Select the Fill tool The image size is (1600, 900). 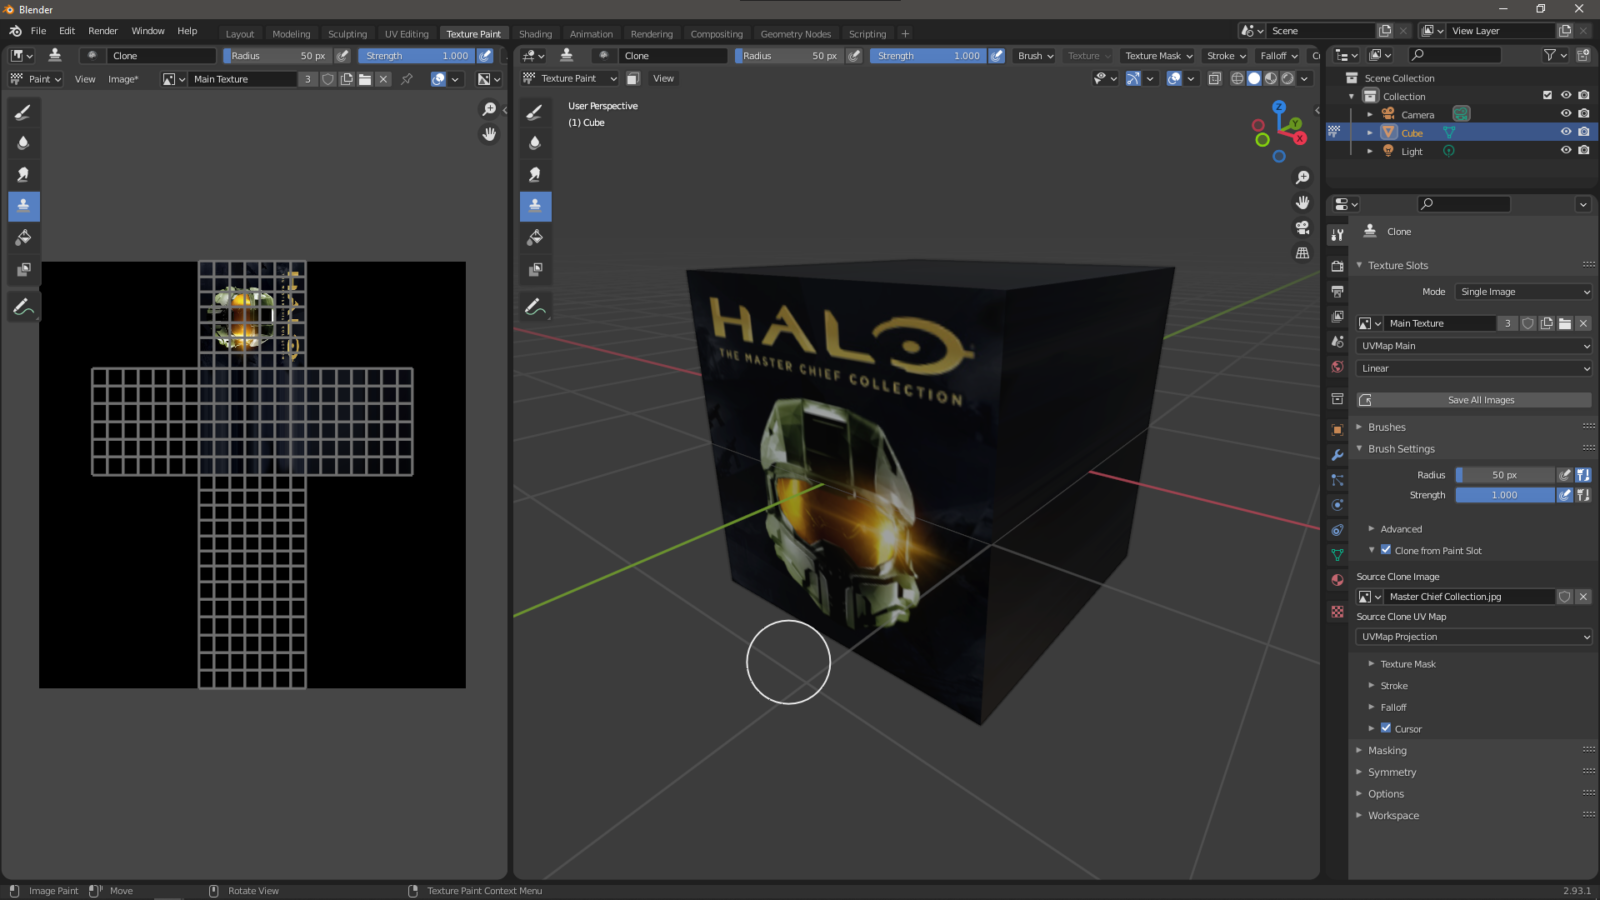23,237
